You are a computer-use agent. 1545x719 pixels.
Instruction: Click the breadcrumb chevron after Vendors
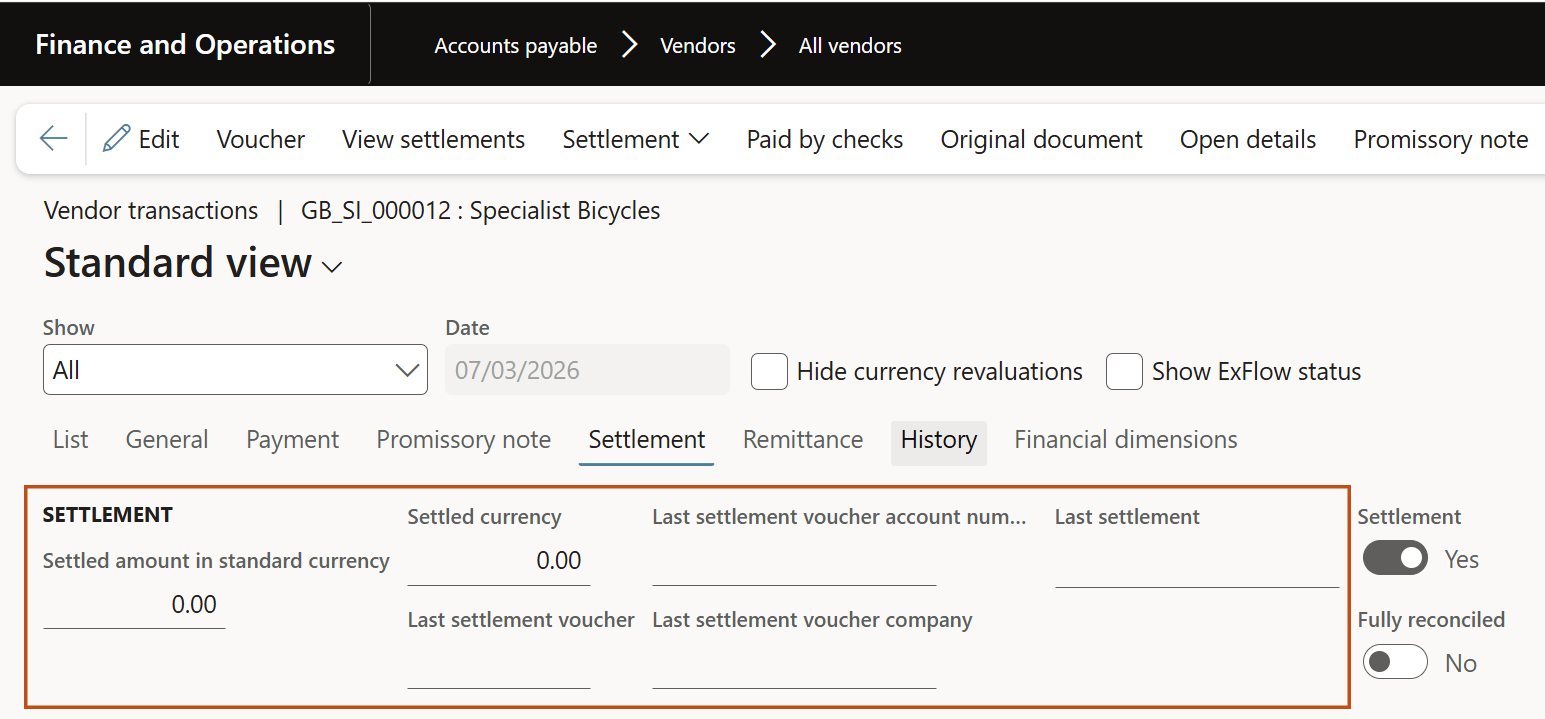tap(767, 45)
